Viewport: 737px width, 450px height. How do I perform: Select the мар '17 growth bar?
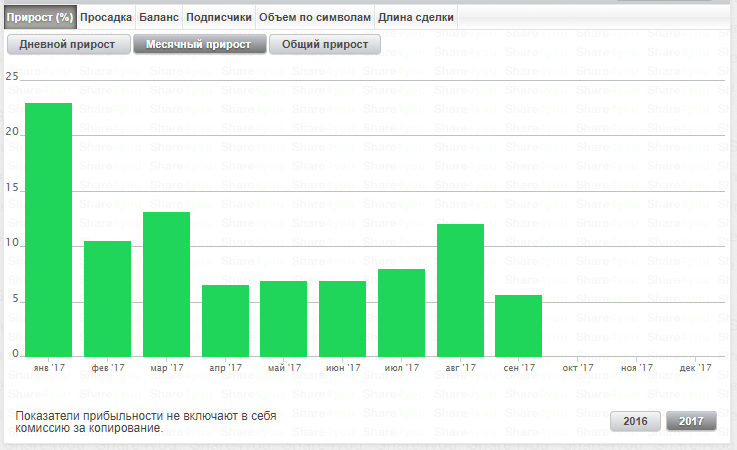point(166,284)
